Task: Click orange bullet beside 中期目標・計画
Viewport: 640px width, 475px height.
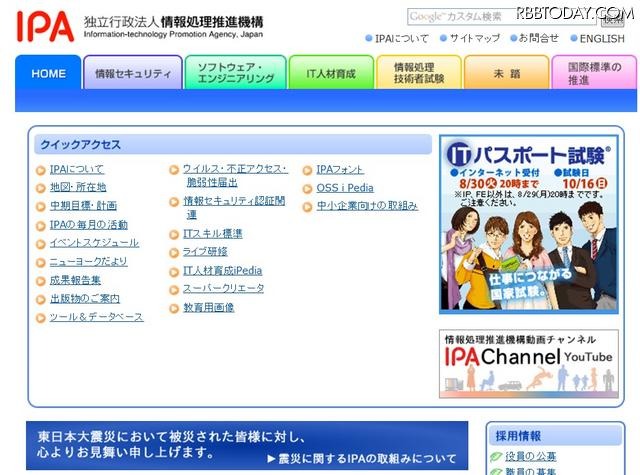Action: pyautogui.click(x=40, y=207)
